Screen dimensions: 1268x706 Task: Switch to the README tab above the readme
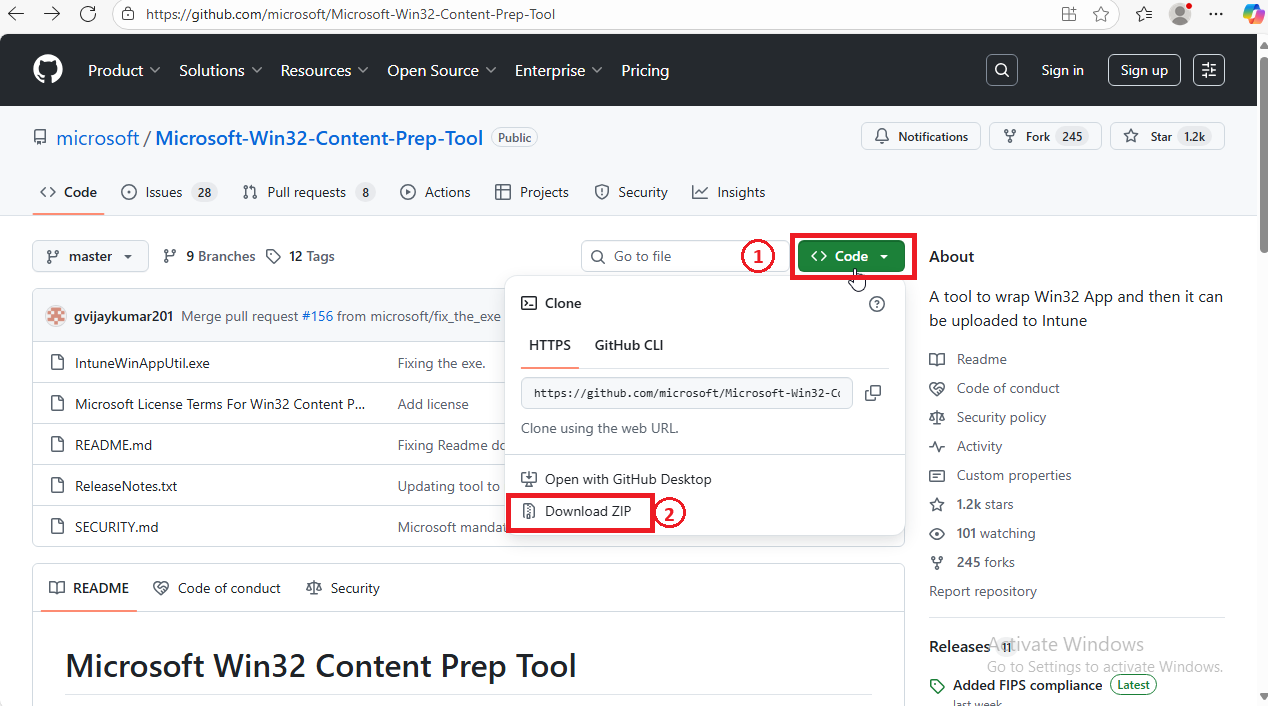[x=89, y=588]
